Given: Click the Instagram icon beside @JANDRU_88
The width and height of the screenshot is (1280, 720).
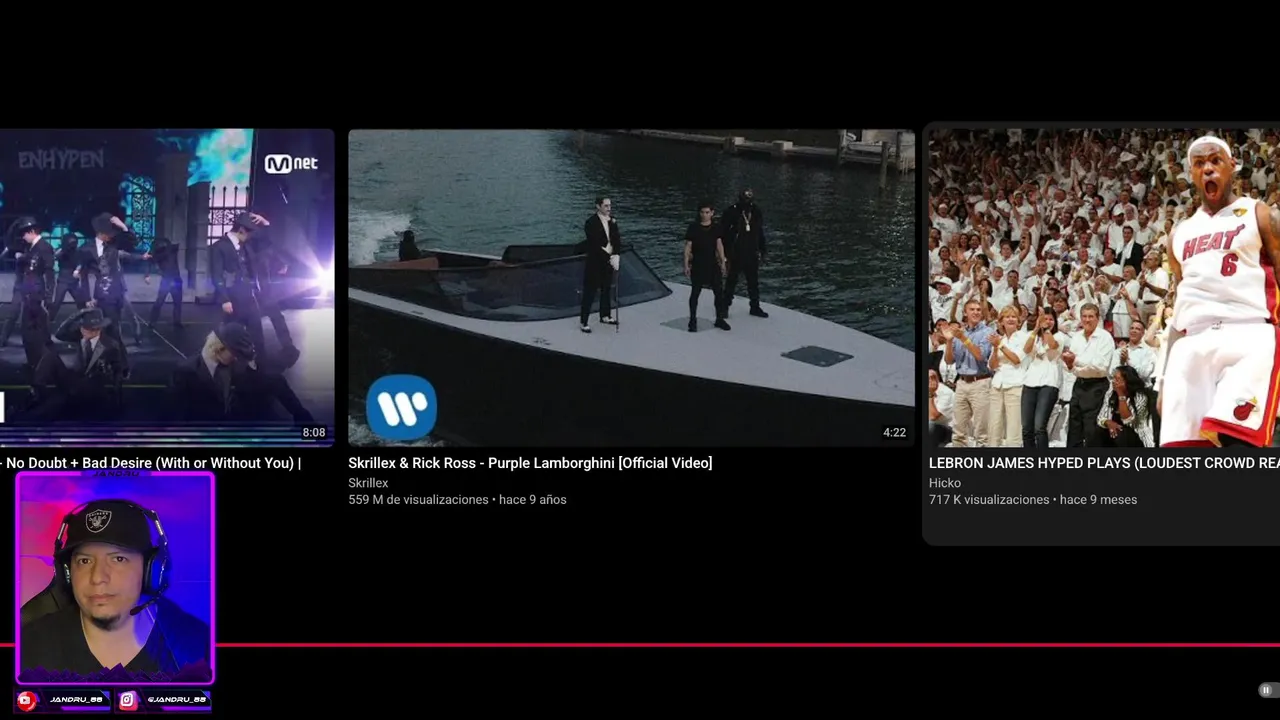Looking at the screenshot, I should (128, 700).
